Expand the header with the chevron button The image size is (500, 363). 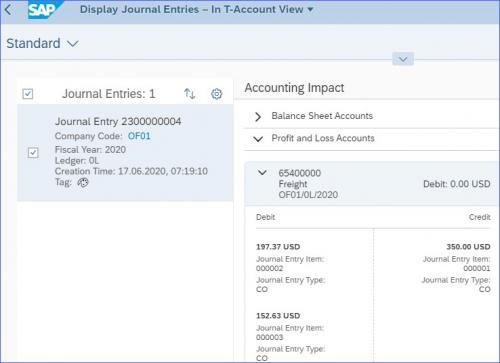[403, 59]
